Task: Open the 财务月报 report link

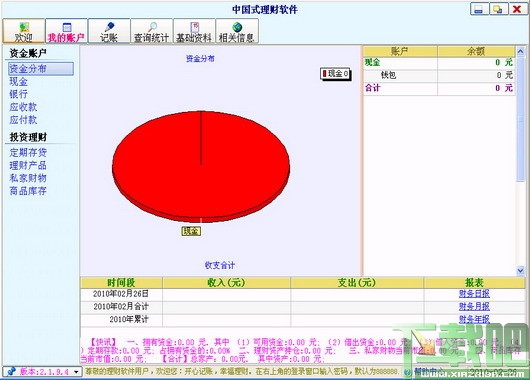Action: pyautogui.click(x=474, y=306)
